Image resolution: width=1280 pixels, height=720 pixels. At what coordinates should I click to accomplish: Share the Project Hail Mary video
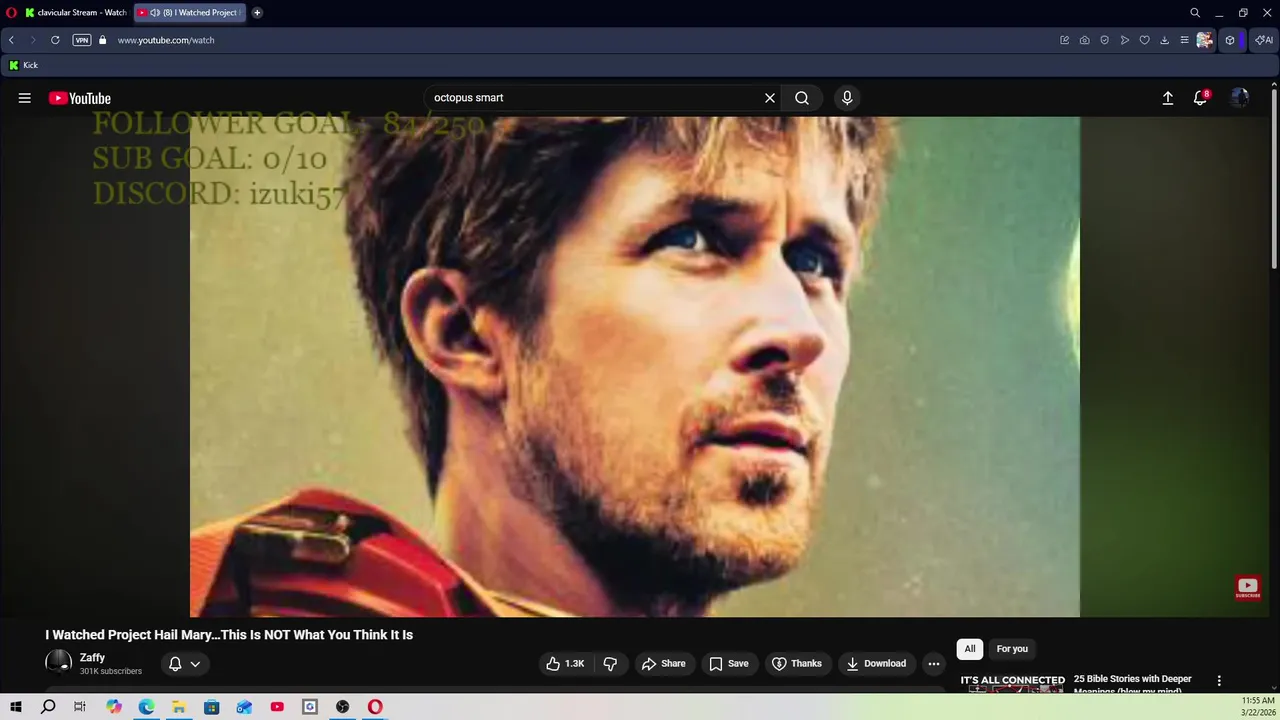point(664,663)
